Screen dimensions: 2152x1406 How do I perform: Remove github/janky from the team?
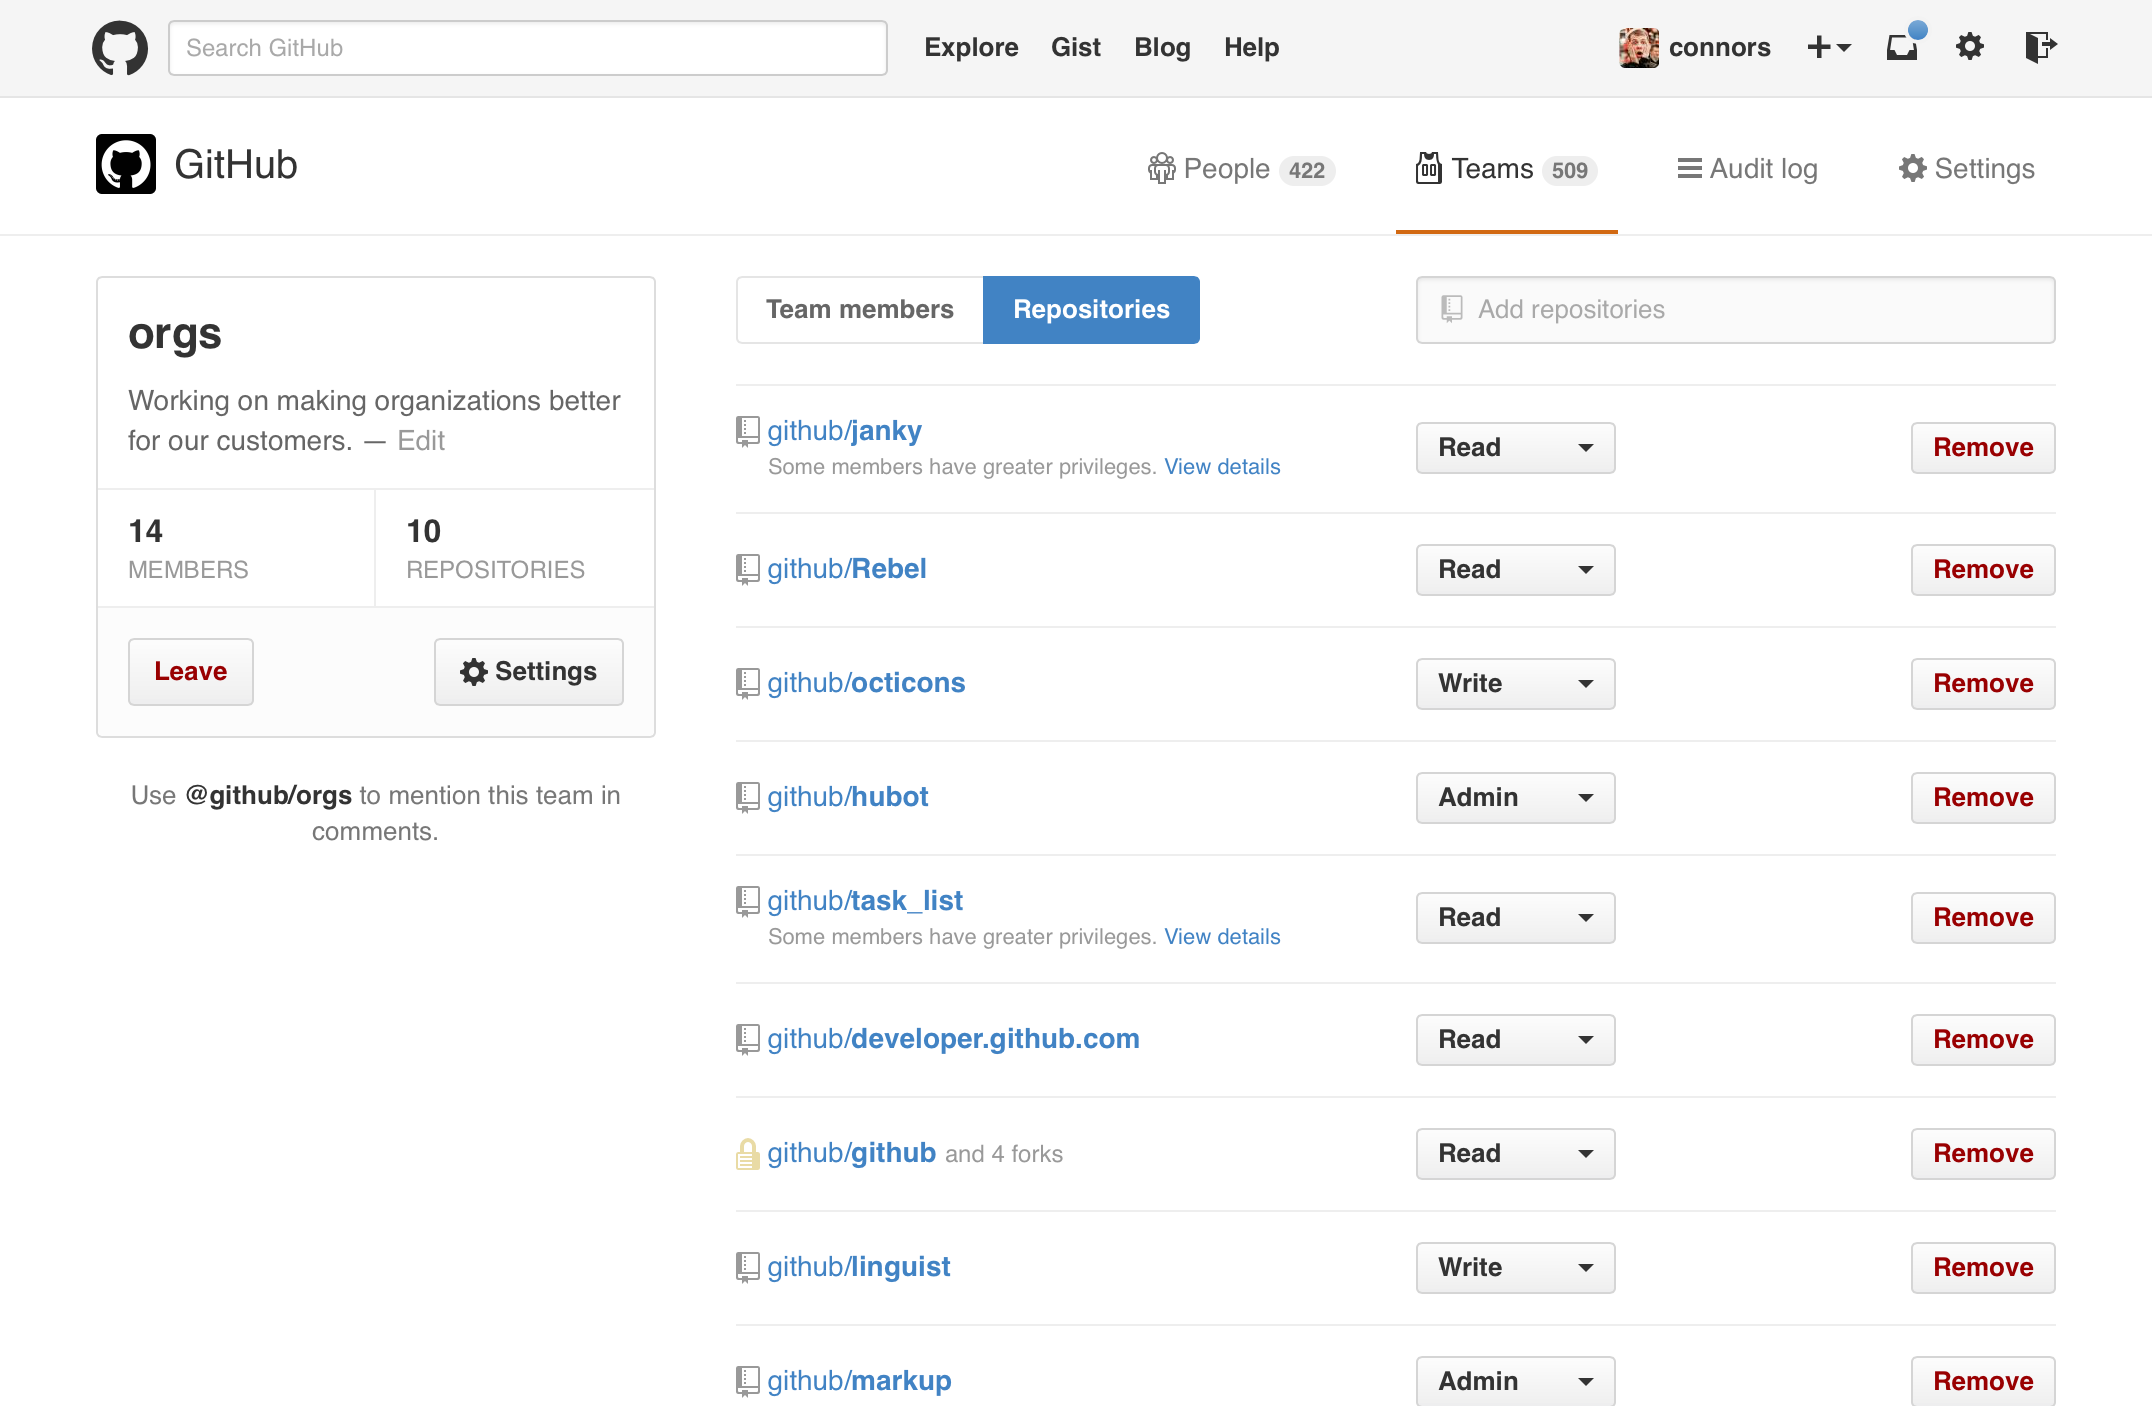click(1983, 448)
